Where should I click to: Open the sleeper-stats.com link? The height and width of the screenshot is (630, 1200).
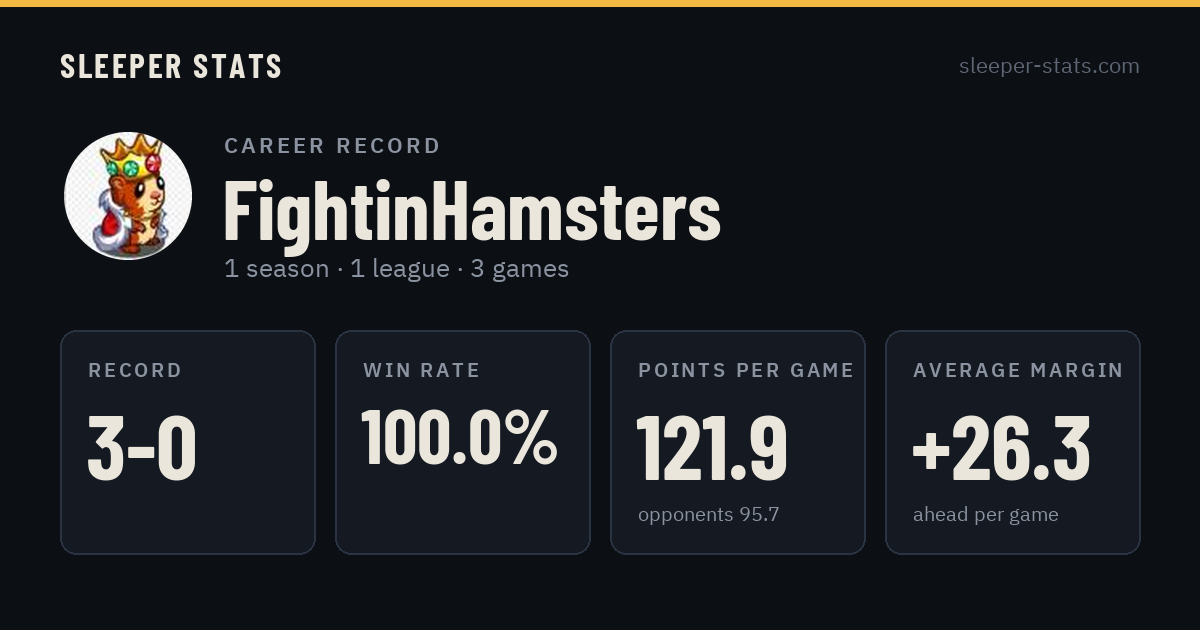click(x=1049, y=66)
